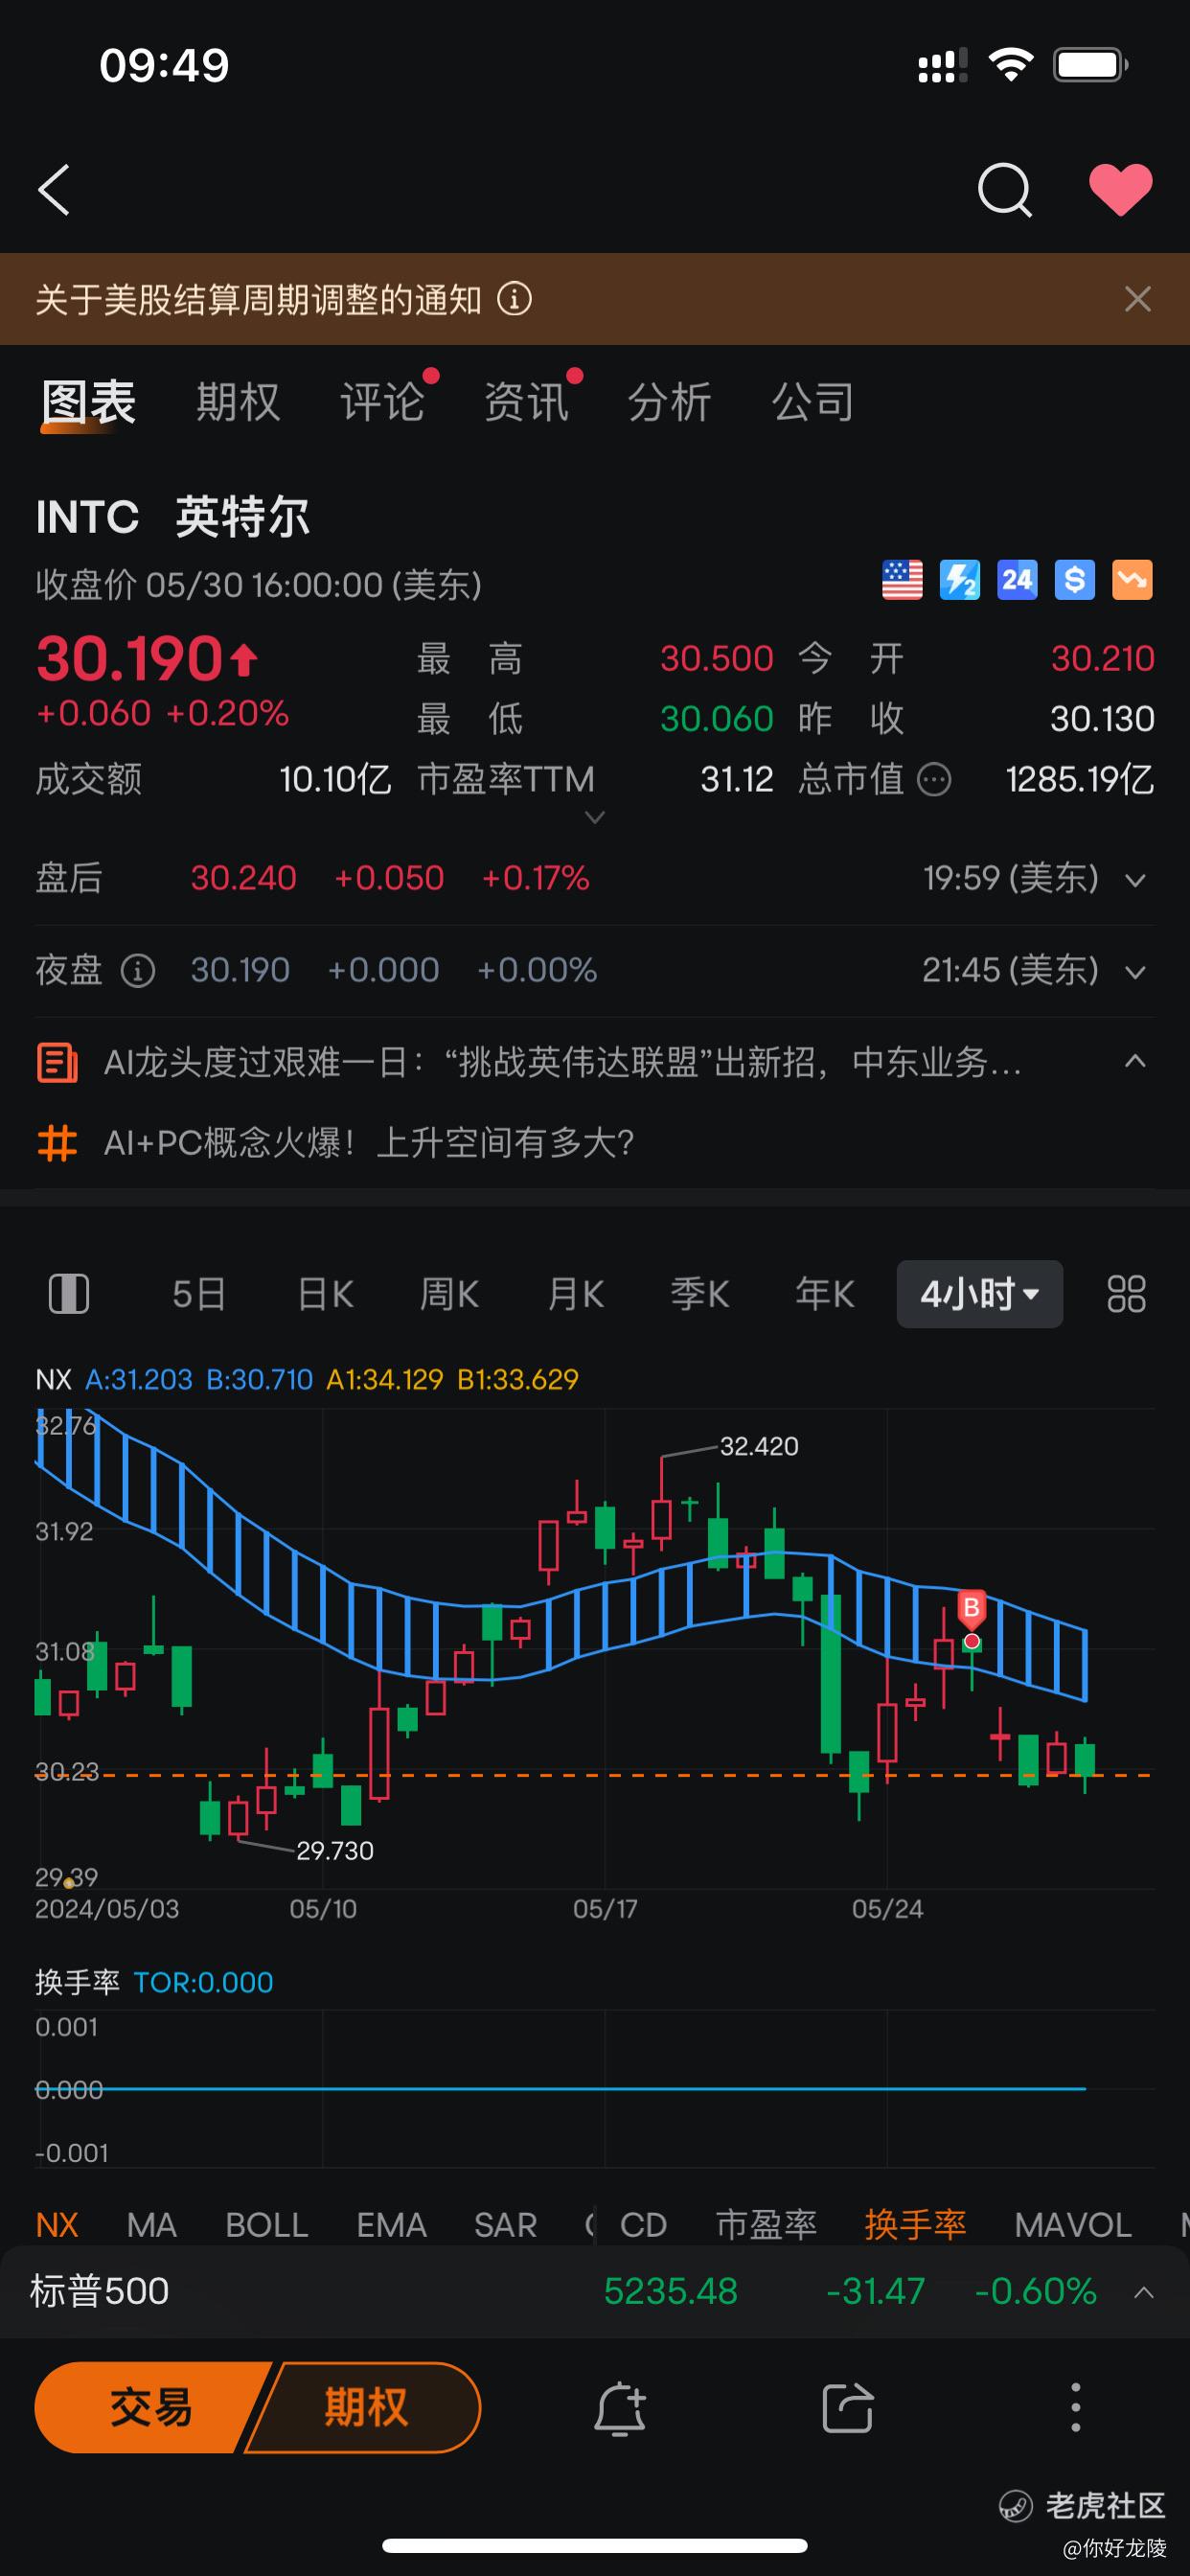Select the EMA indicator
This screenshot has height=2576, width=1190.
pyautogui.click(x=392, y=2225)
